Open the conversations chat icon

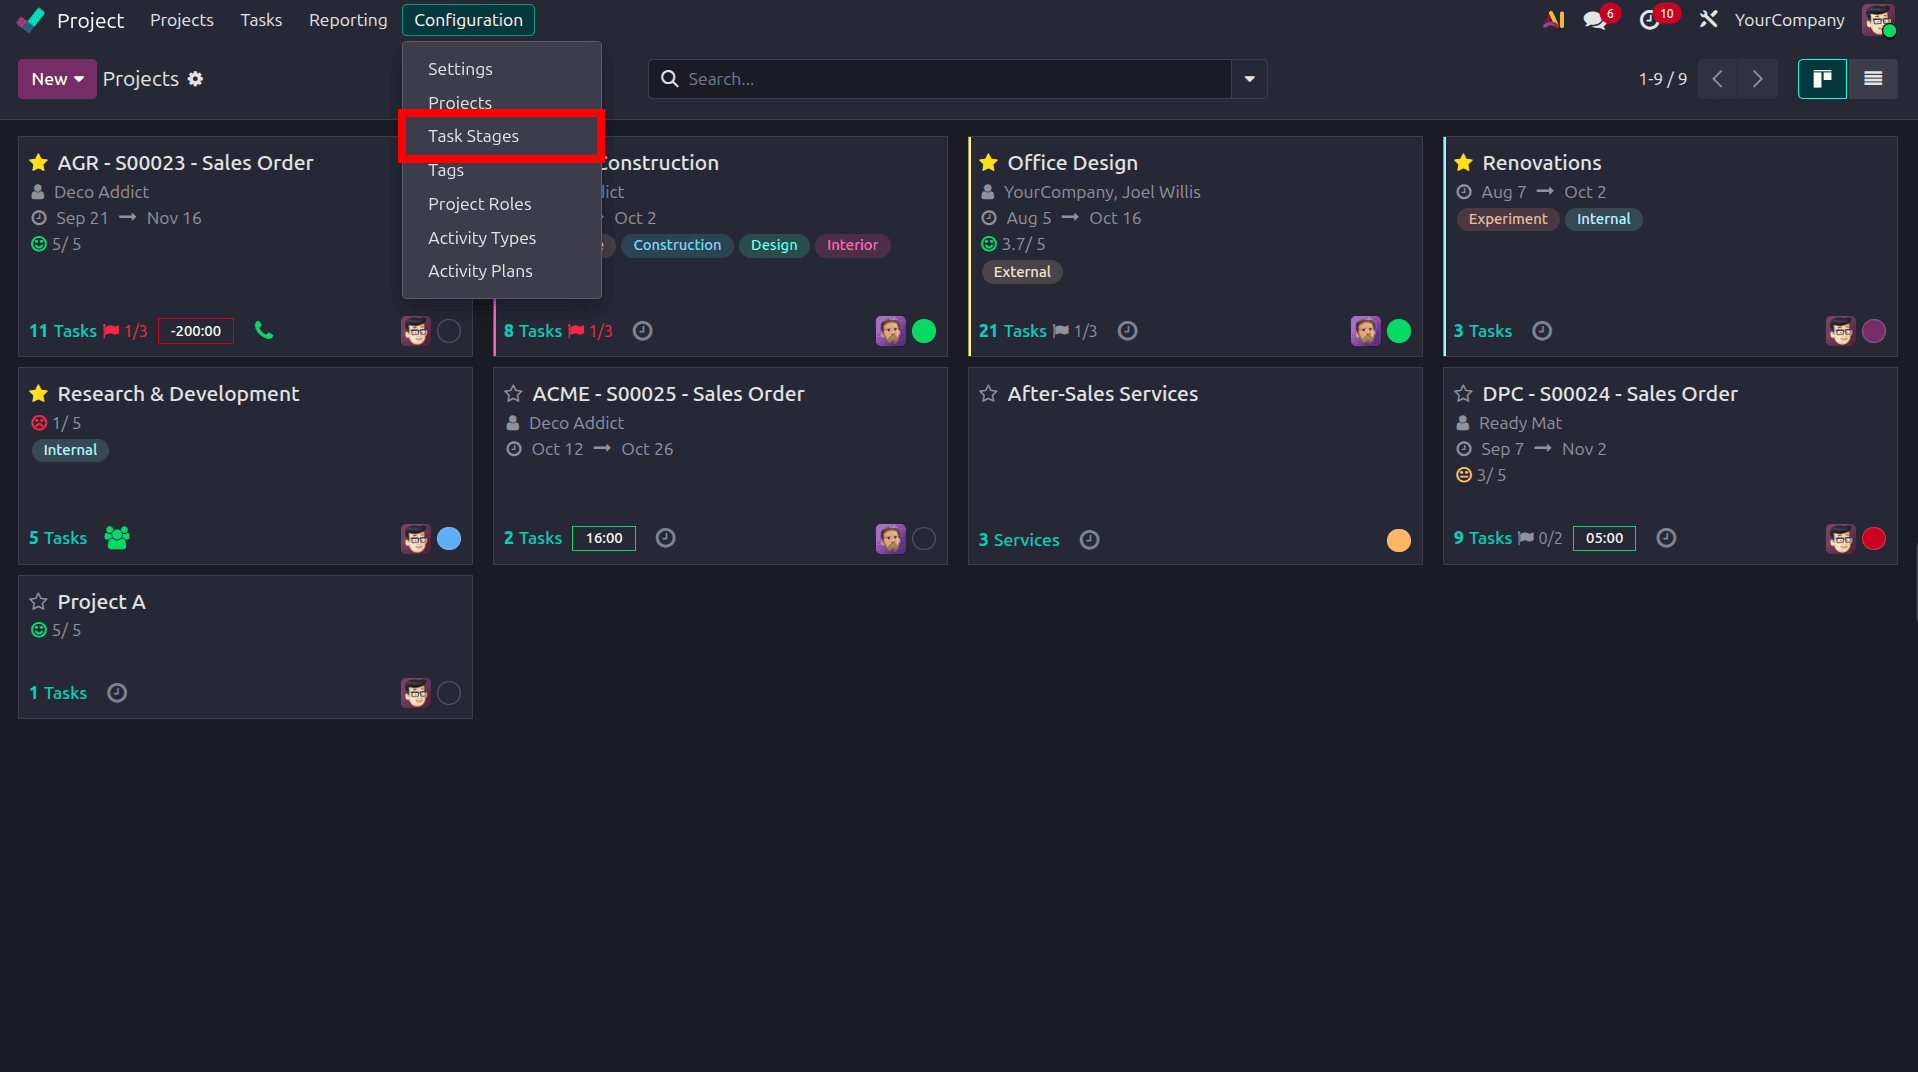pyautogui.click(x=1594, y=20)
